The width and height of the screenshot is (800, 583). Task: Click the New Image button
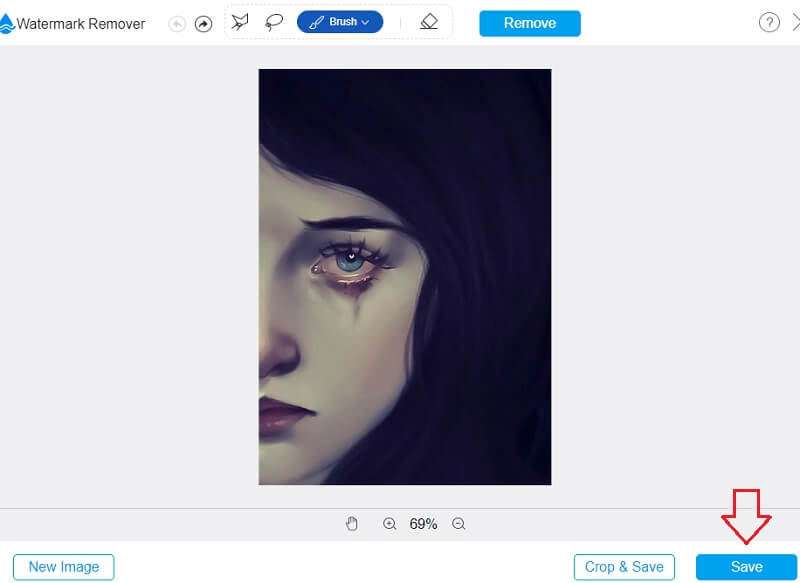coord(63,567)
